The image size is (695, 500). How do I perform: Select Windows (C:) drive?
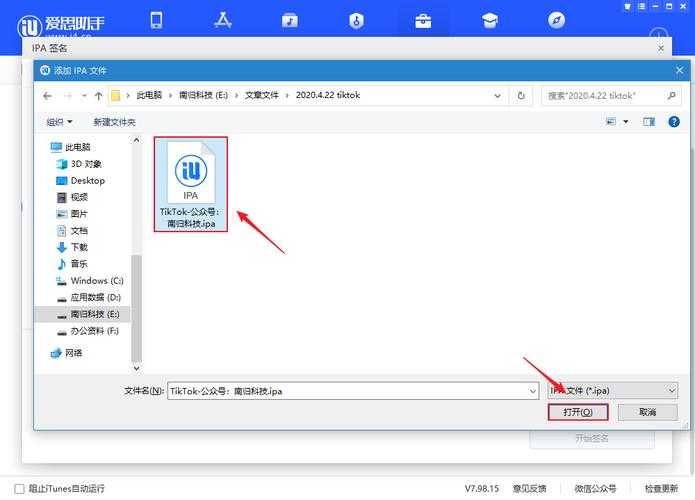(x=90, y=281)
